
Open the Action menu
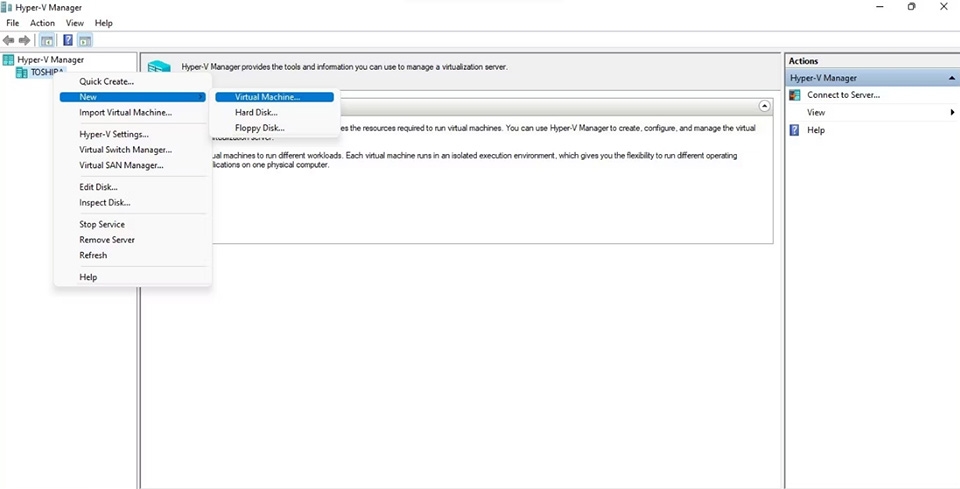tap(43, 23)
